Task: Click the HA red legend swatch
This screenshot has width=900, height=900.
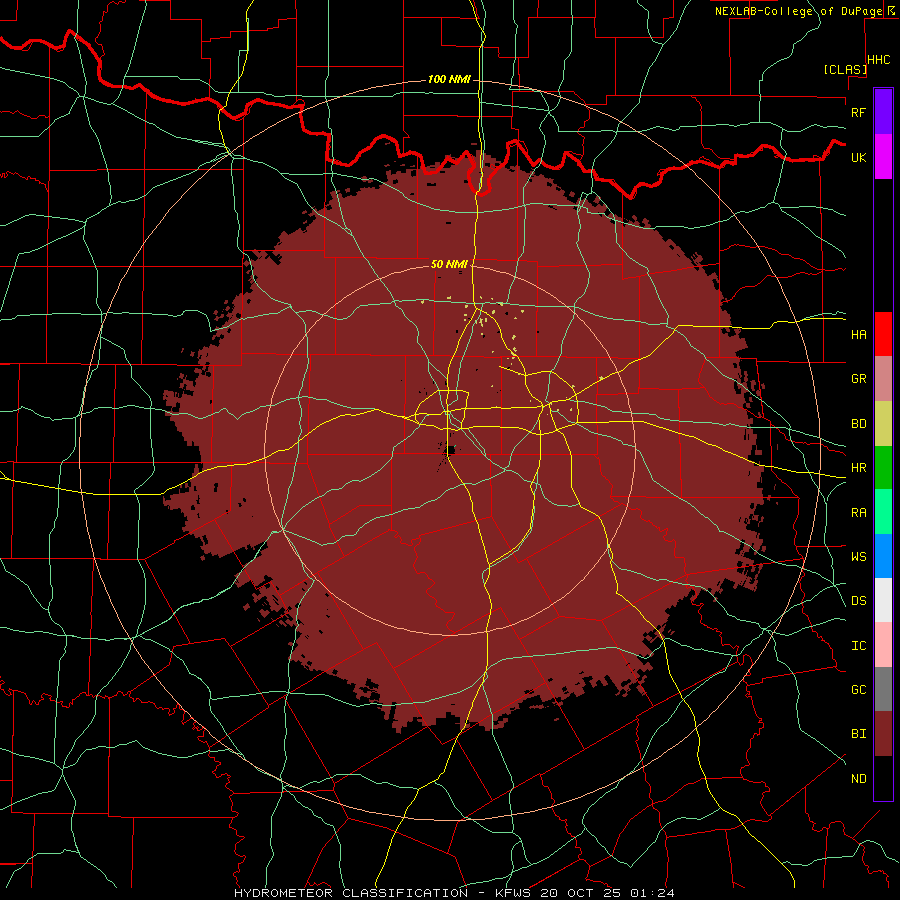Action: point(883,334)
